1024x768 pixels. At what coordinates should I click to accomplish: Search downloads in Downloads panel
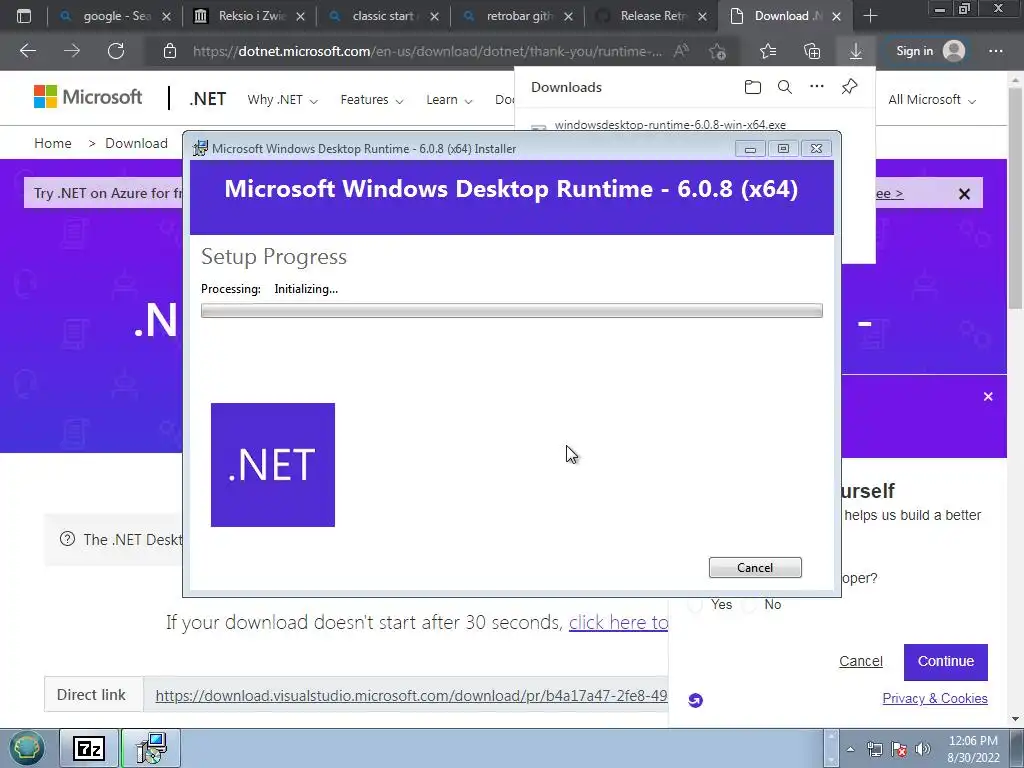(784, 87)
